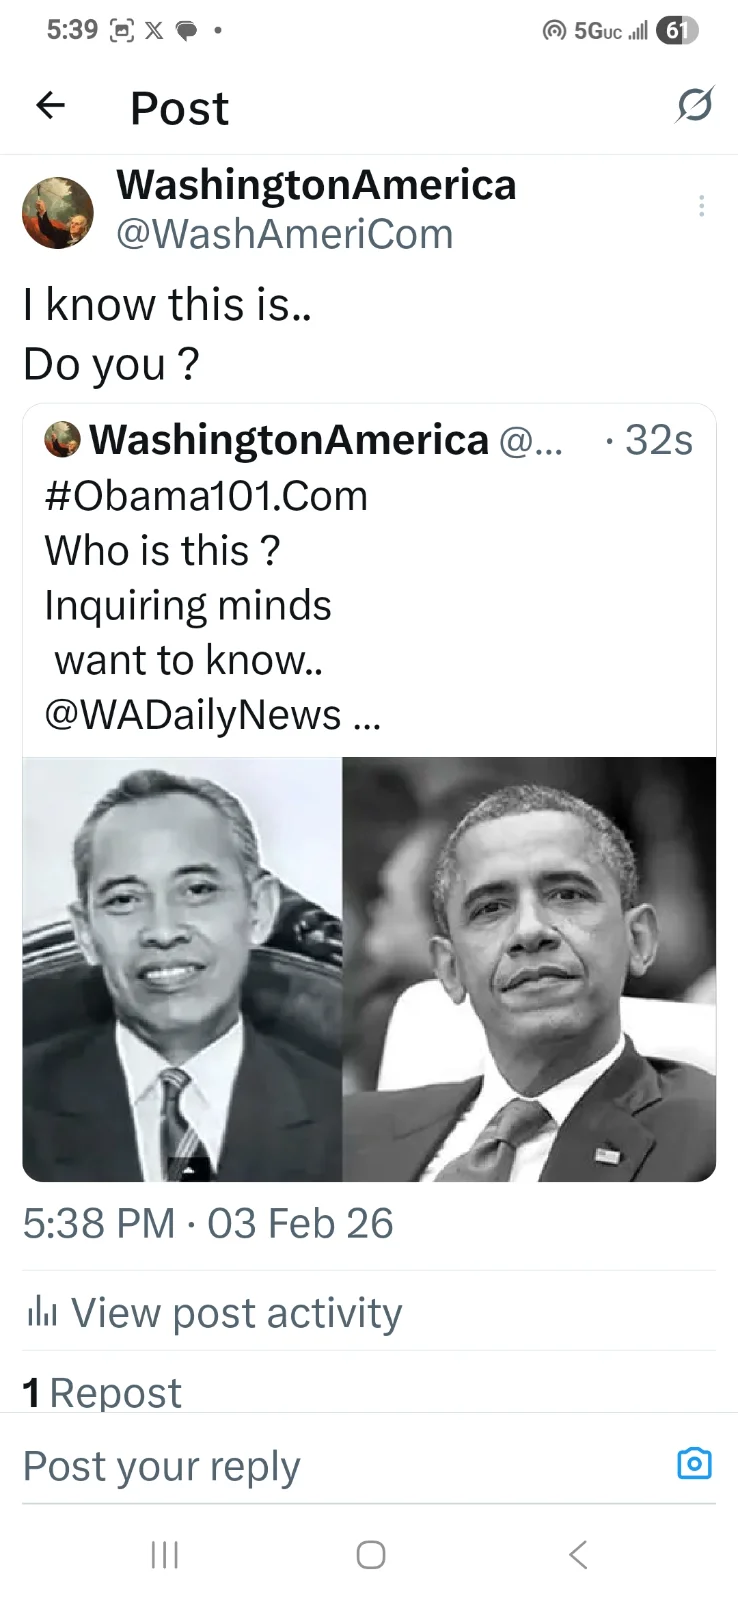This screenshot has width=738, height=1600.
Task: View the 1 Repost list
Action: [x=102, y=1392]
